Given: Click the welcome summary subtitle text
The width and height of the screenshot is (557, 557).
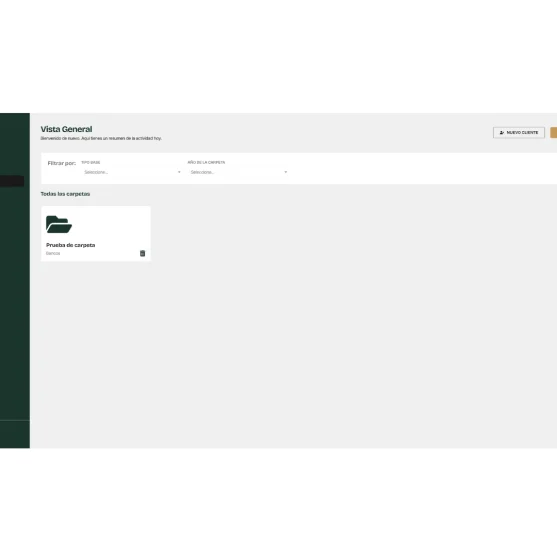Looking at the screenshot, I should 101,138.
